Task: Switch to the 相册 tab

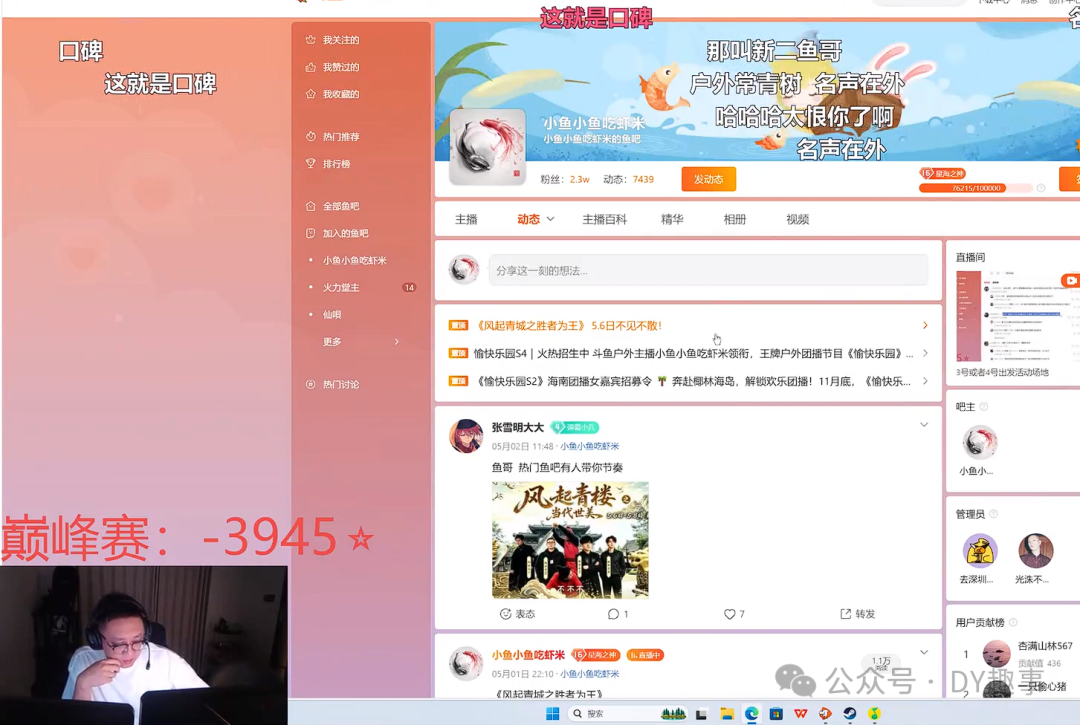Action: point(735,219)
